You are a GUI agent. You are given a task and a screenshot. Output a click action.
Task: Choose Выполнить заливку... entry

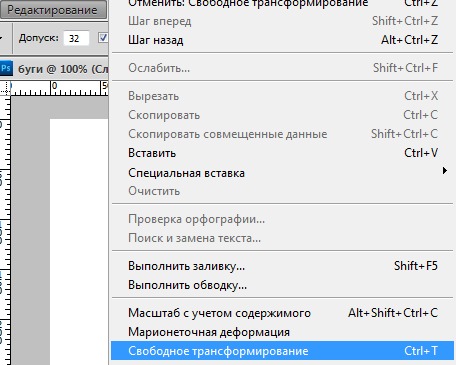[283, 266]
